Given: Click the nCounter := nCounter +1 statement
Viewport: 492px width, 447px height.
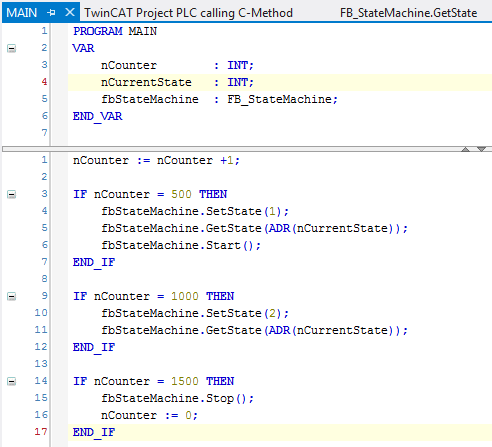Looking at the screenshot, I should [x=156, y=161].
